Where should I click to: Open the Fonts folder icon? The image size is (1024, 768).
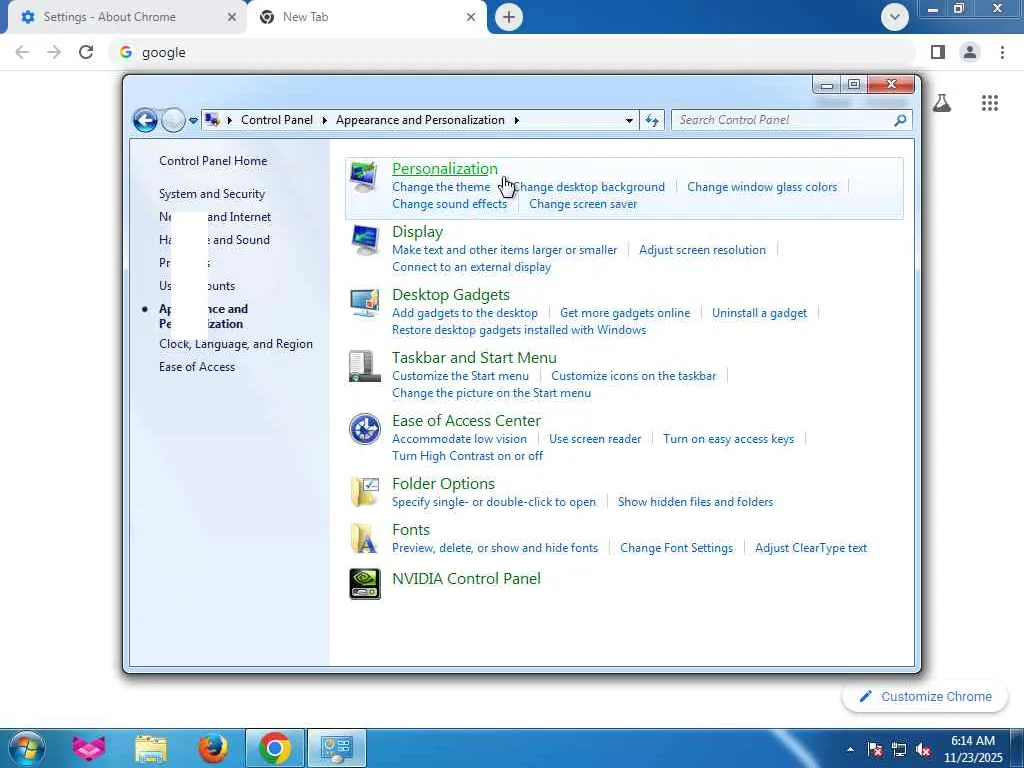pos(364,539)
